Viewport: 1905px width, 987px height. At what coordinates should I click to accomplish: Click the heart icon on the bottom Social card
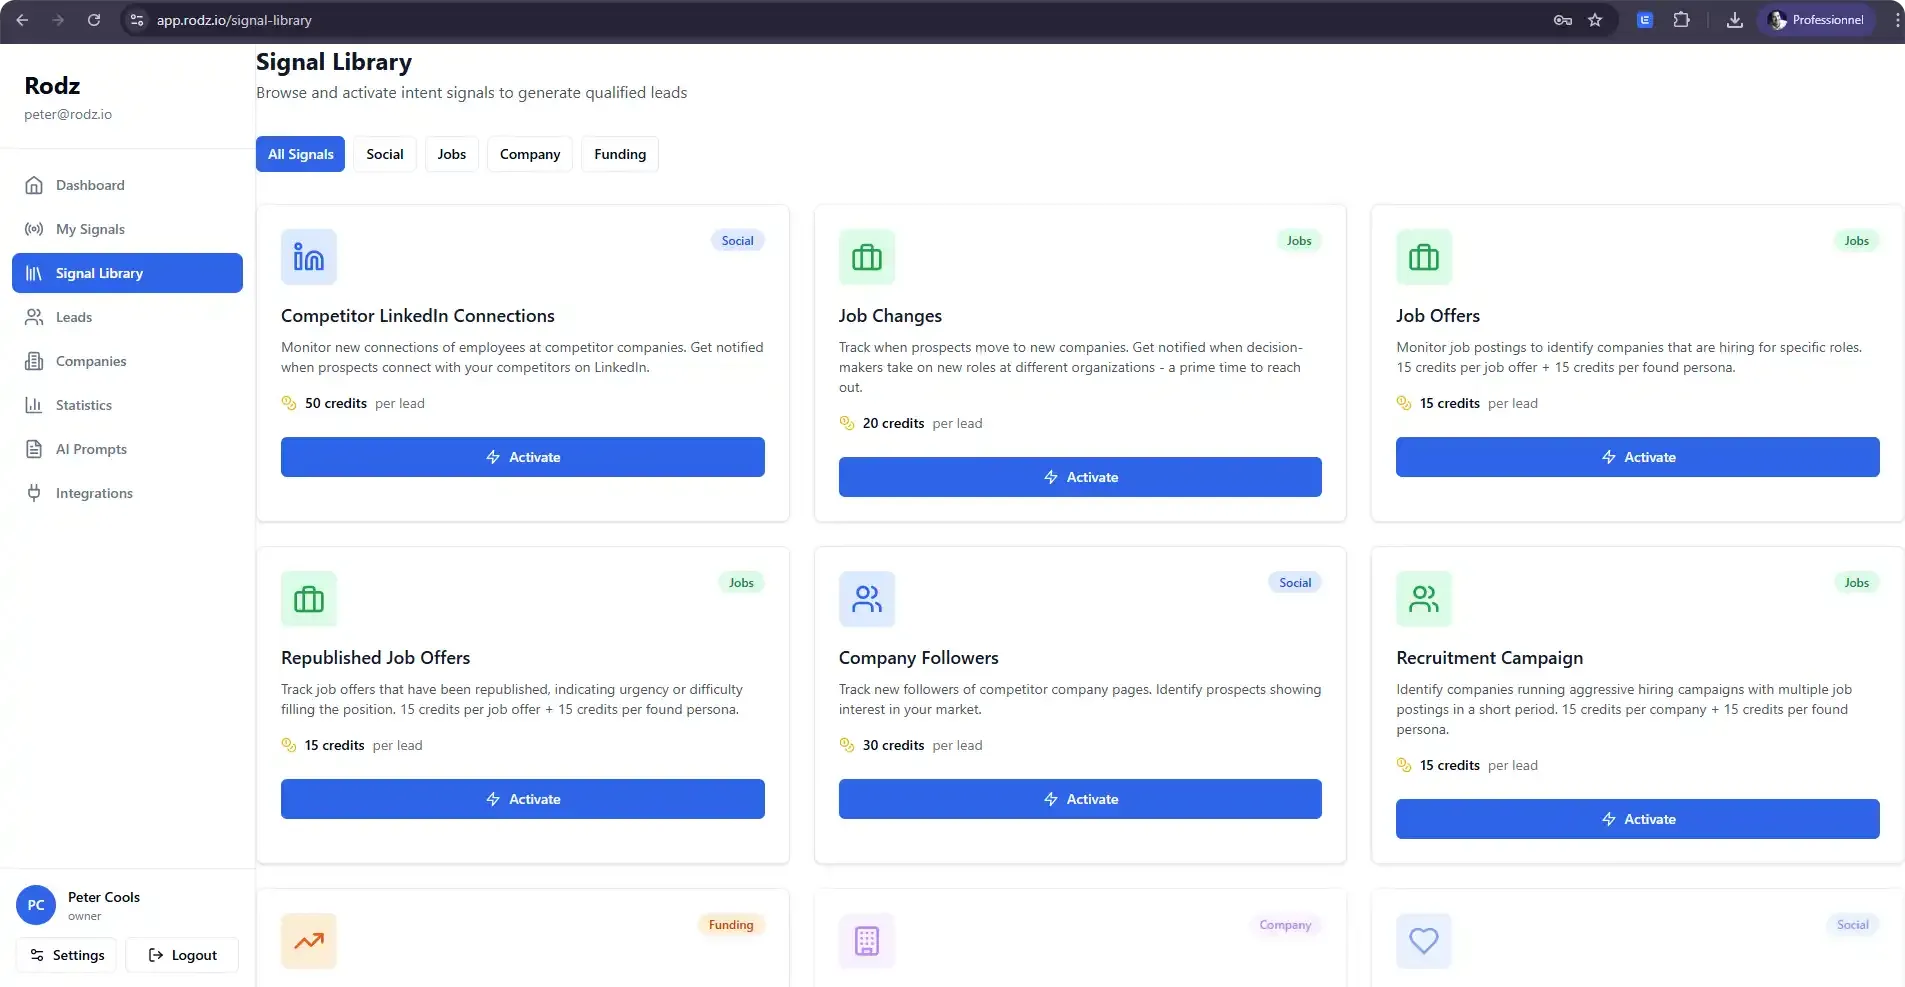pos(1423,941)
